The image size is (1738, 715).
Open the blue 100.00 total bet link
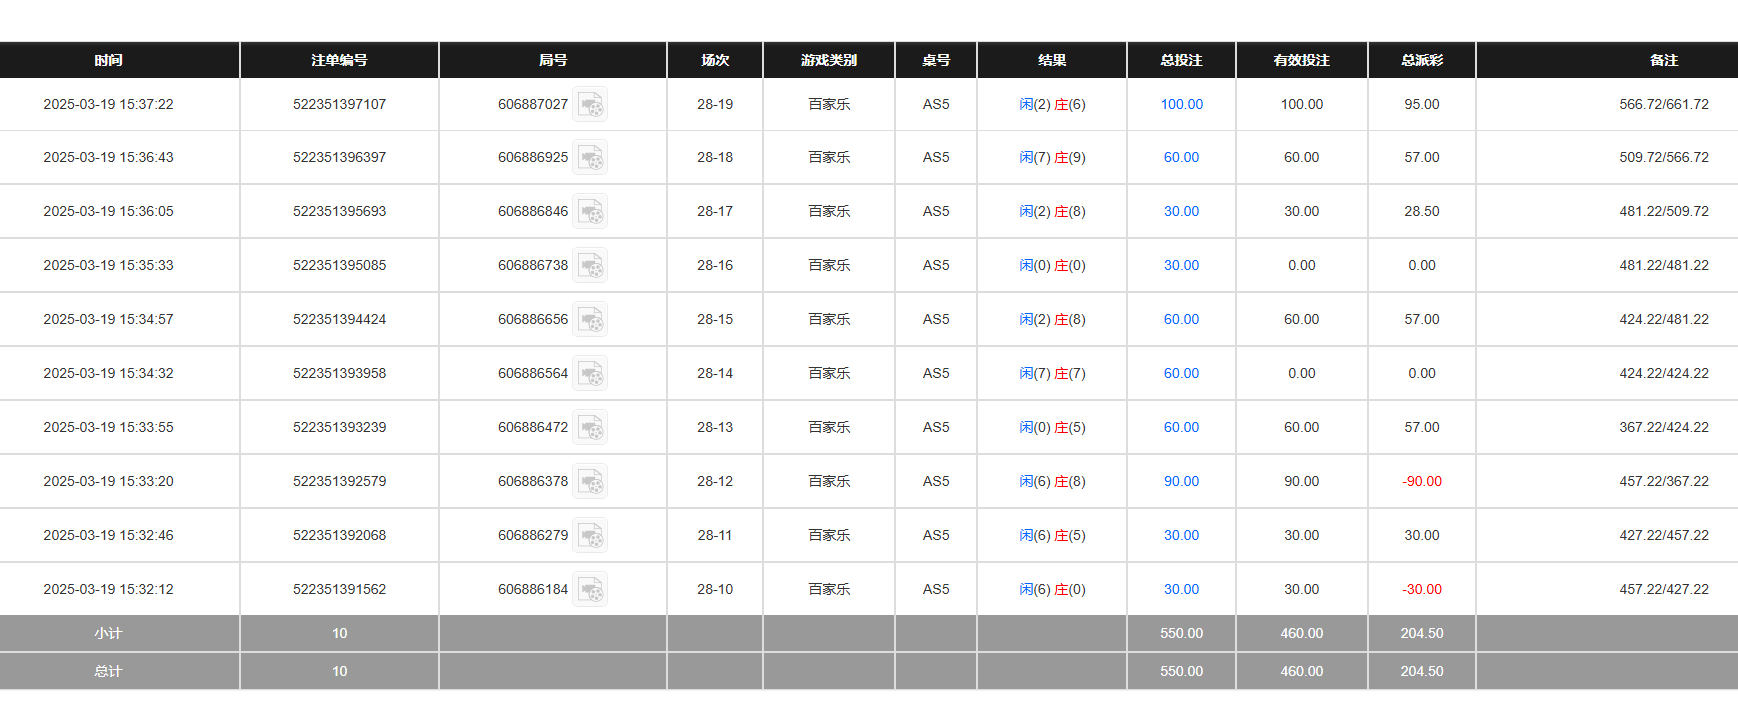(x=1181, y=104)
